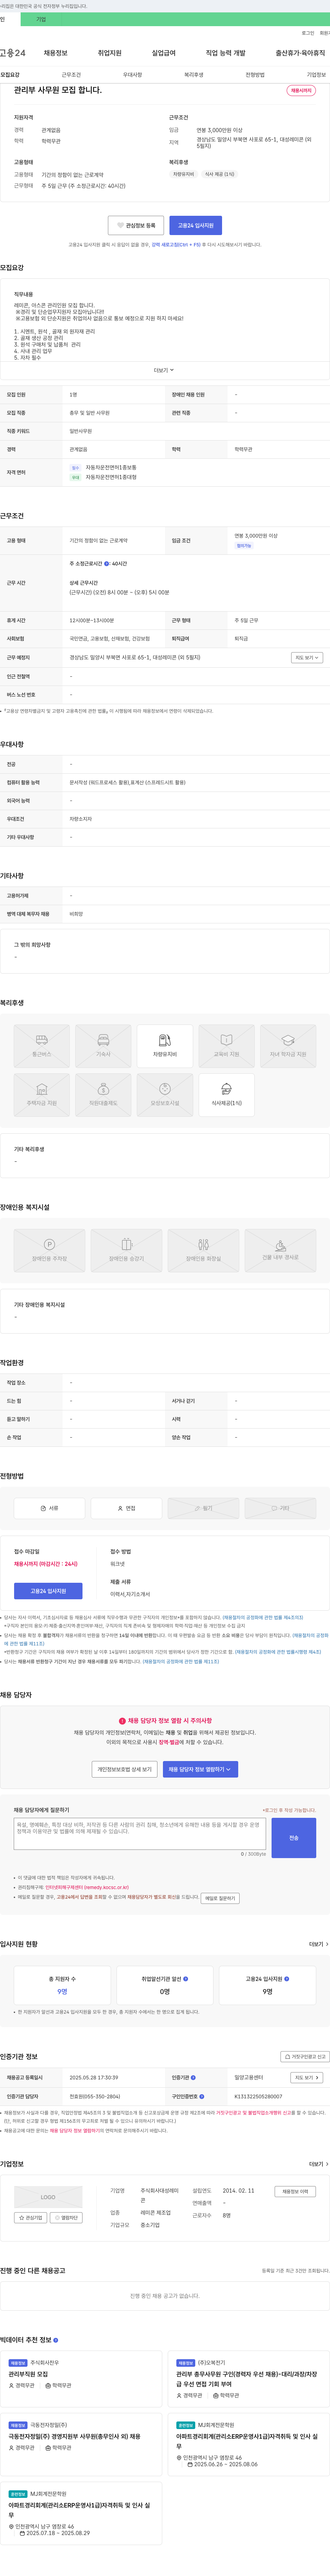
Task: Switch to the 근무조건 tab
Action: pyautogui.click(x=71, y=75)
